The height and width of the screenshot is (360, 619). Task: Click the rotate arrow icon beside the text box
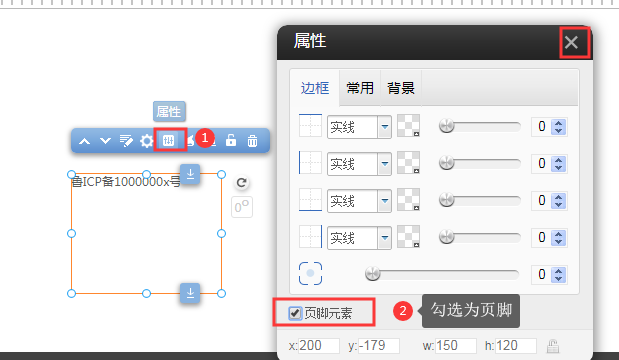click(x=242, y=183)
